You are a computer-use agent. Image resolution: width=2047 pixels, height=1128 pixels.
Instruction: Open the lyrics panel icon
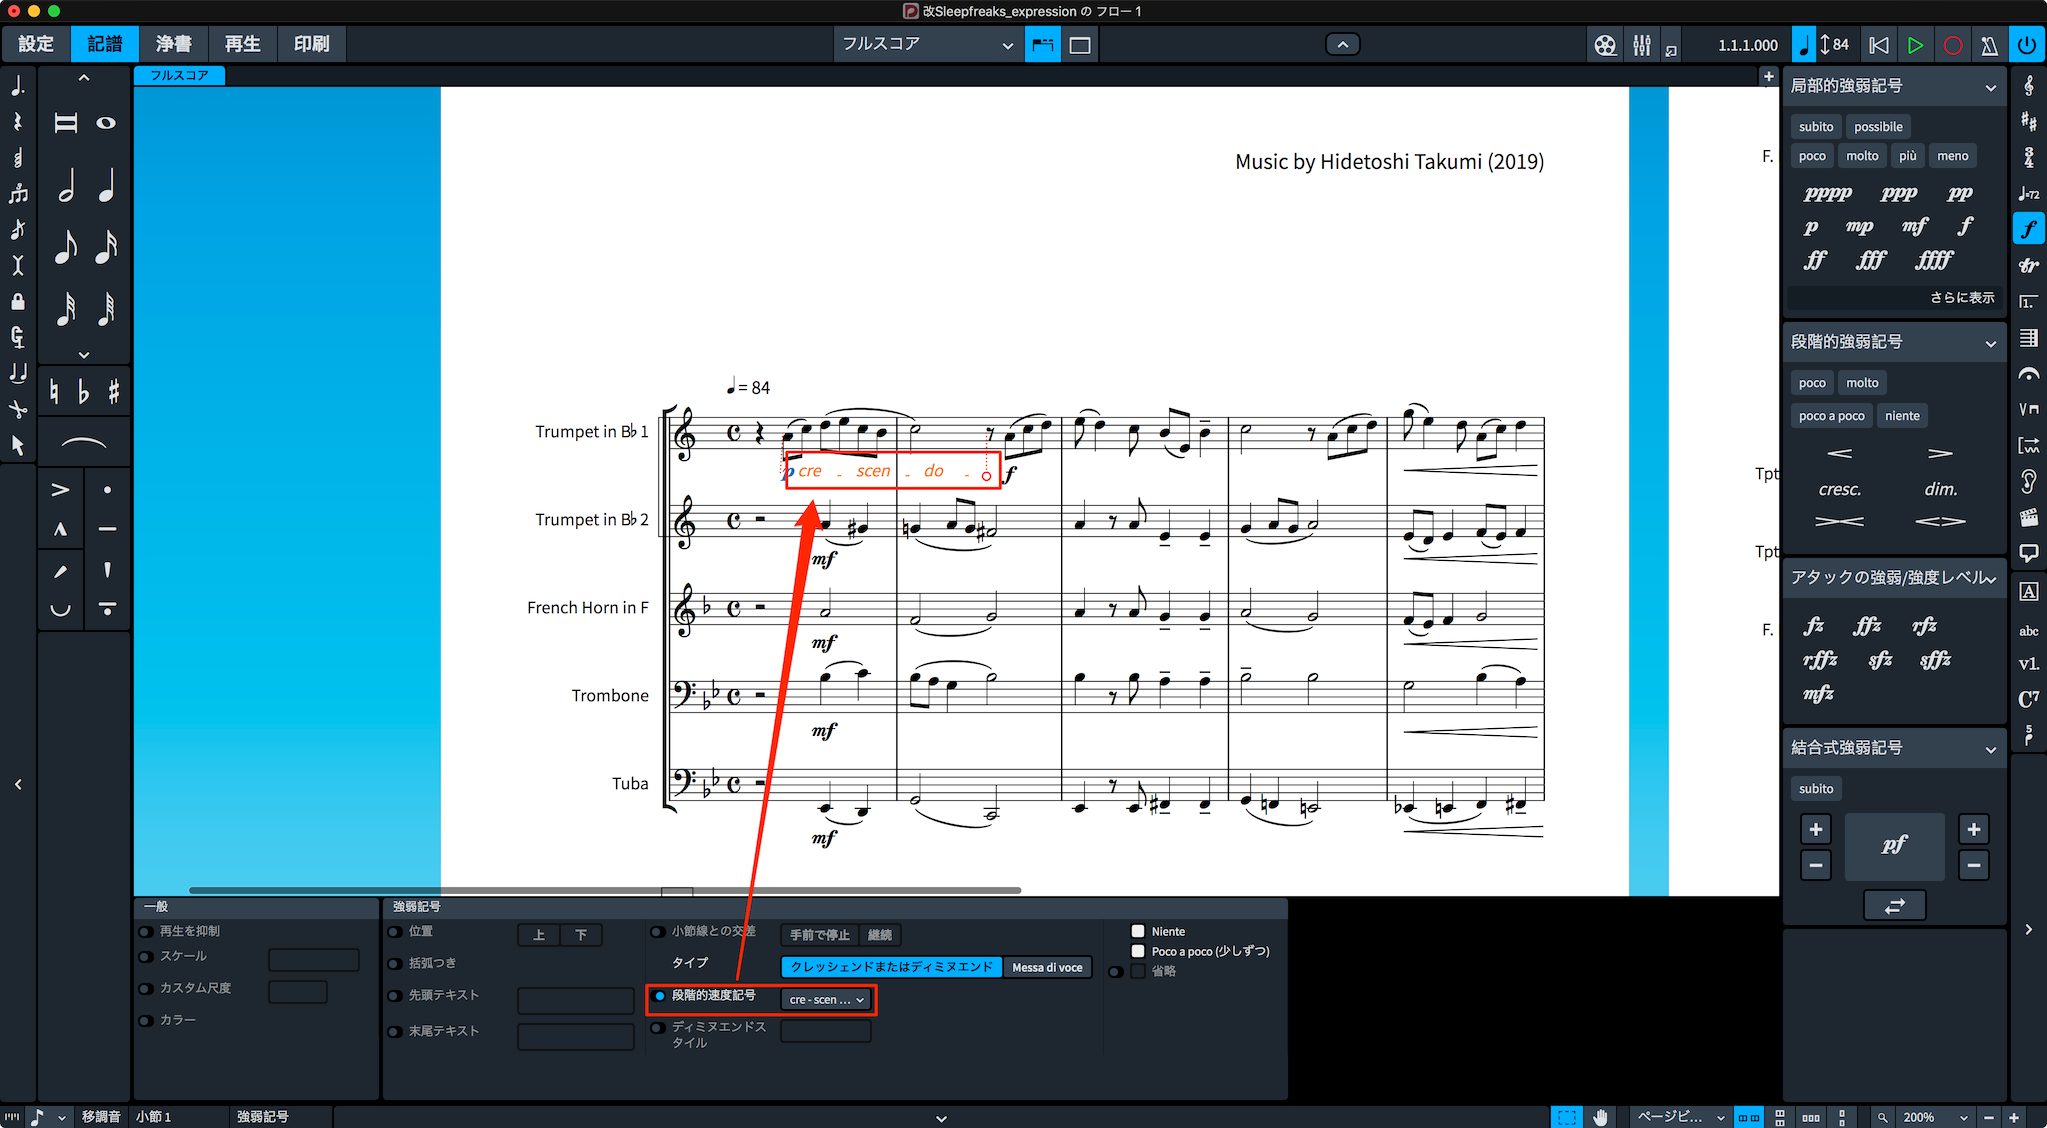tap(2028, 631)
